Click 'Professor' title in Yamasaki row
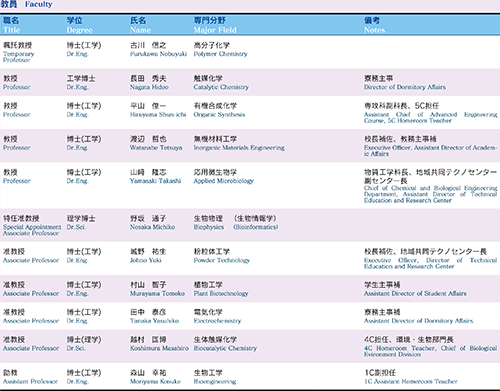This screenshot has height=391, width=500. pyautogui.click(x=17, y=181)
